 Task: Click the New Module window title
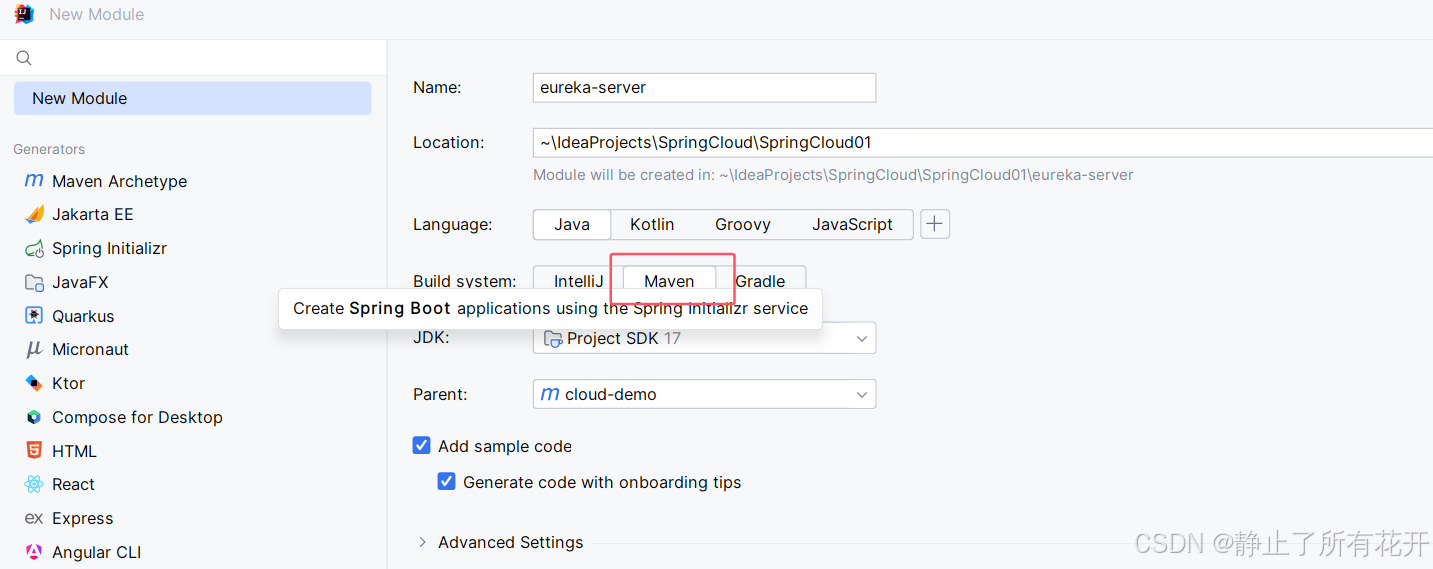point(96,14)
